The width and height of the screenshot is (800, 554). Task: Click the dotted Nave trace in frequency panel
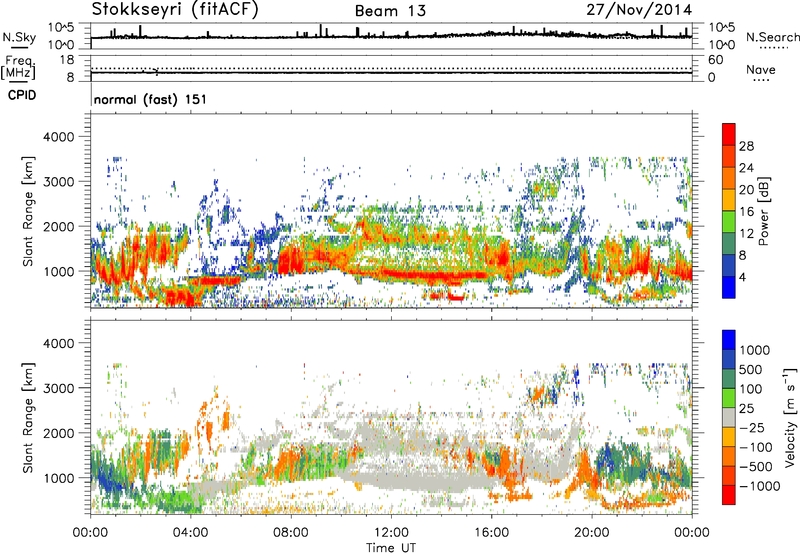[391, 68]
